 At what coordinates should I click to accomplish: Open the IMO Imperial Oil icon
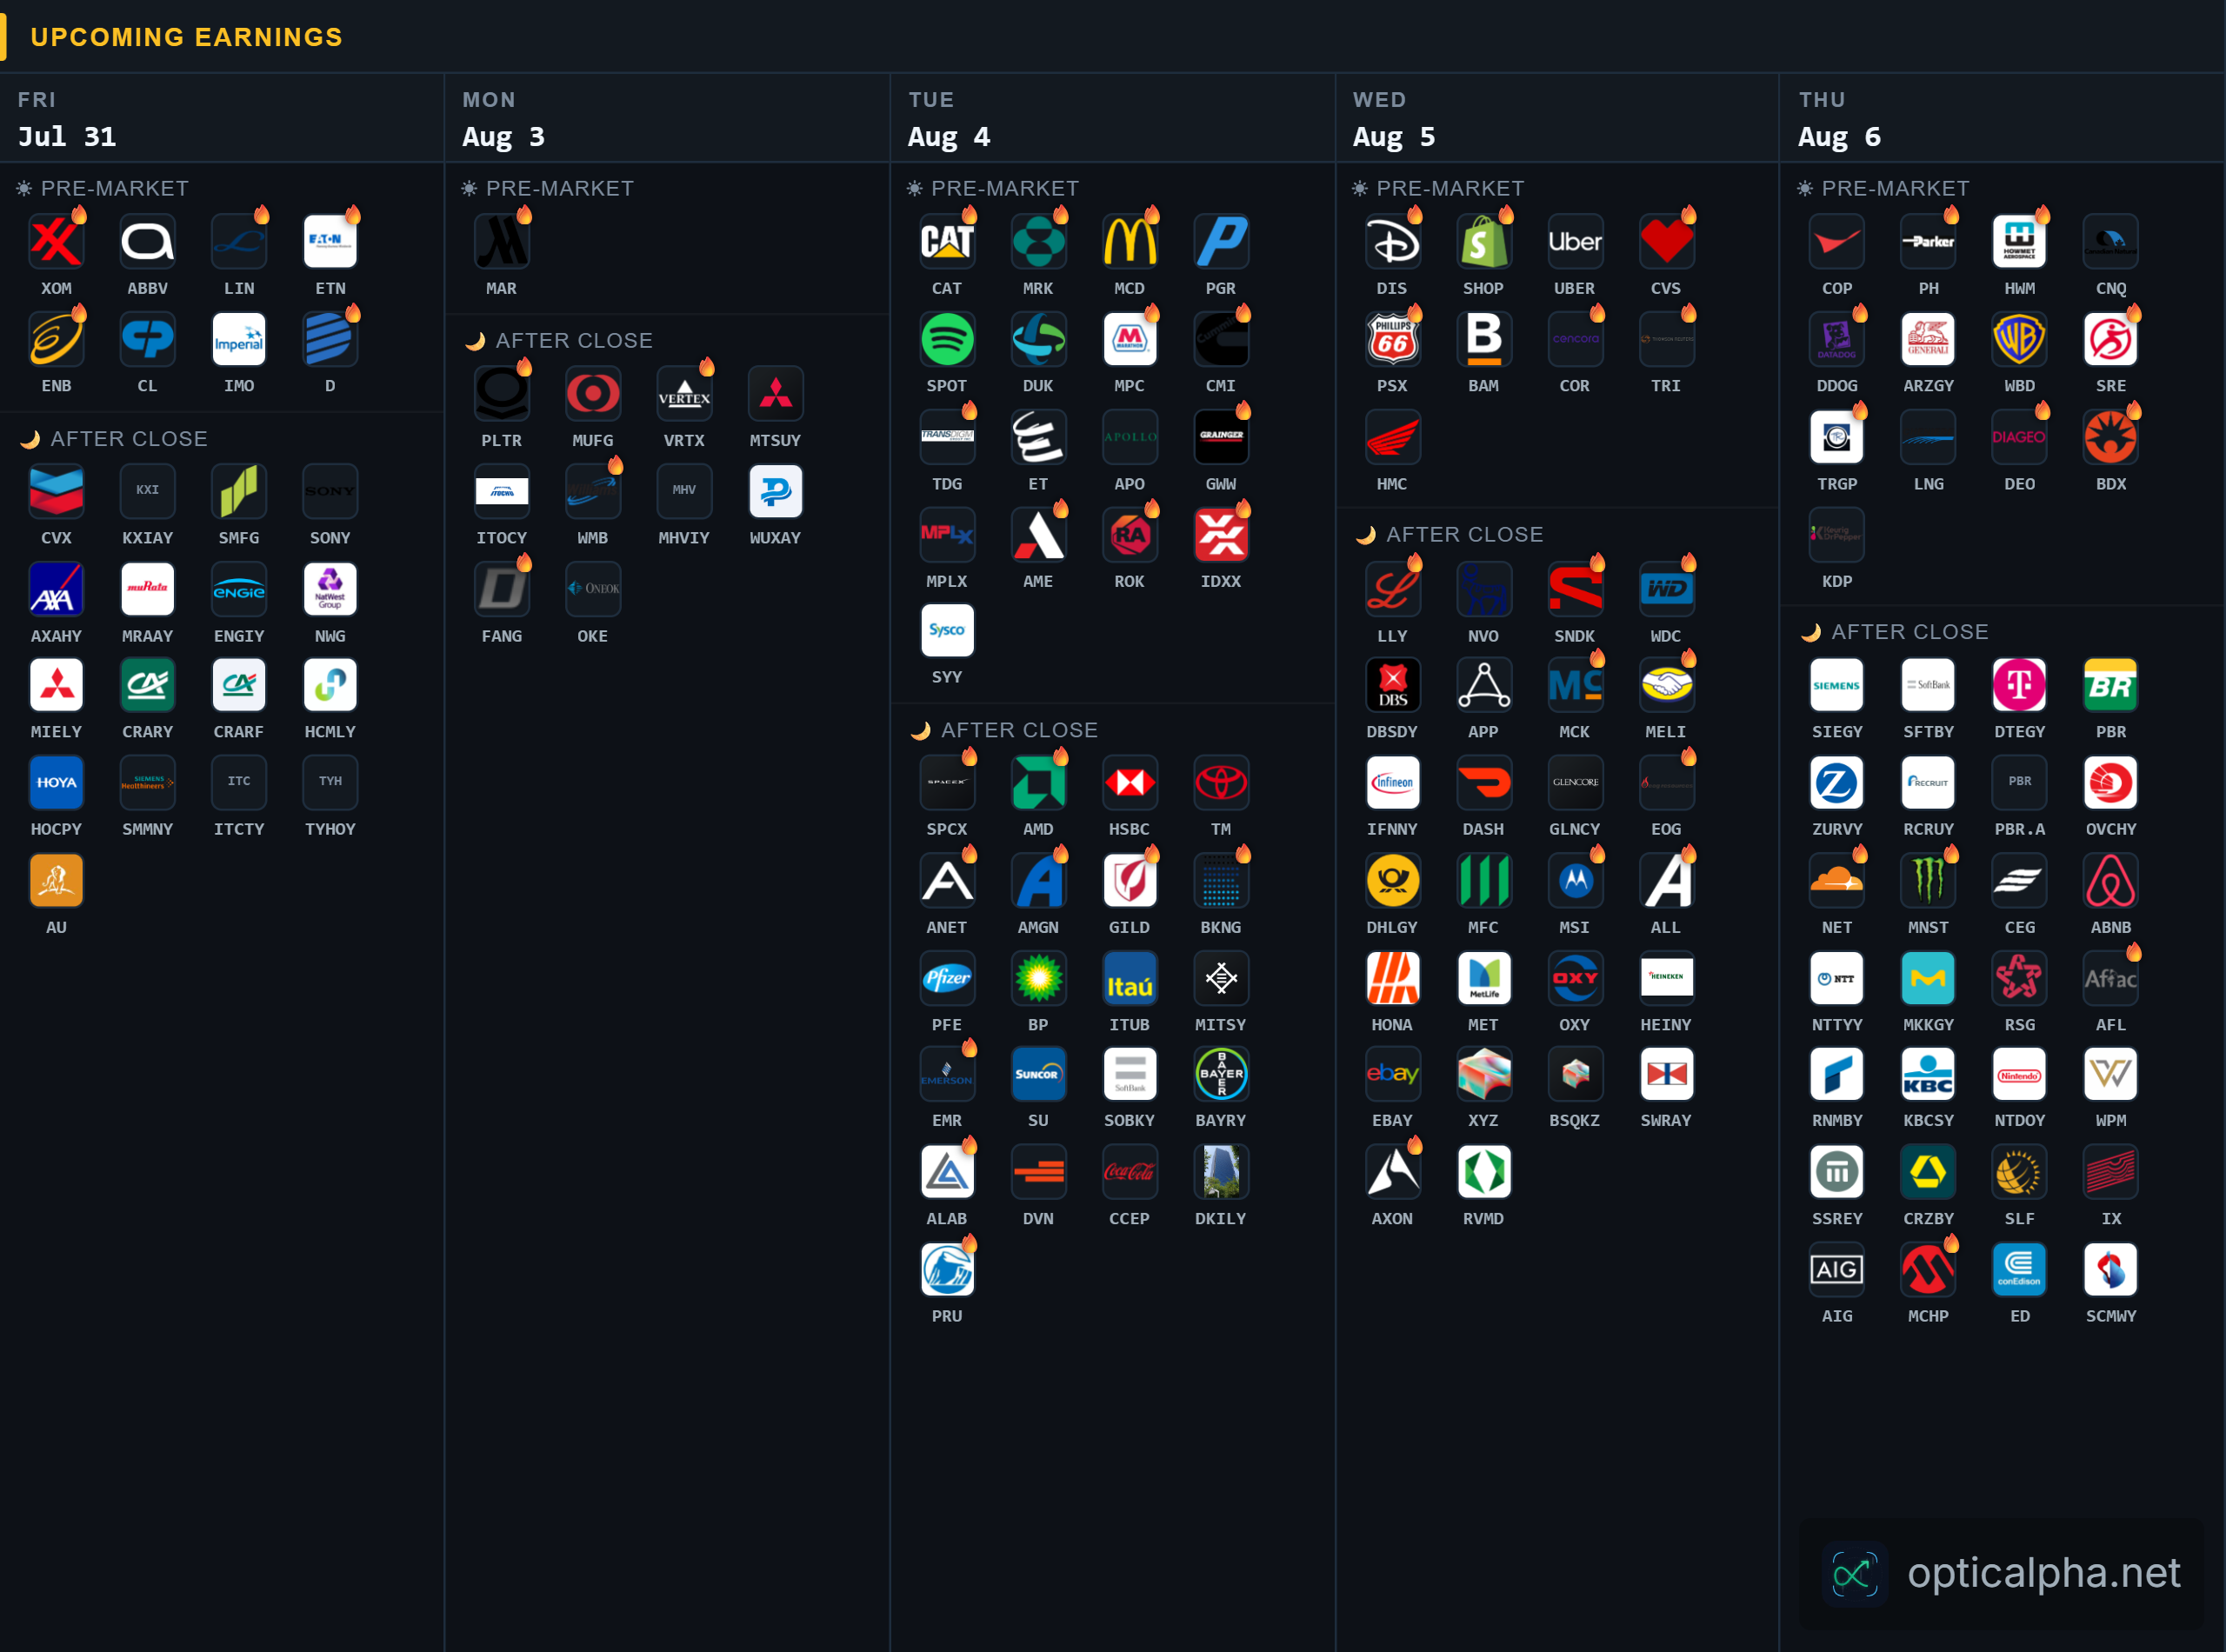pyautogui.click(x=239, y=339)
